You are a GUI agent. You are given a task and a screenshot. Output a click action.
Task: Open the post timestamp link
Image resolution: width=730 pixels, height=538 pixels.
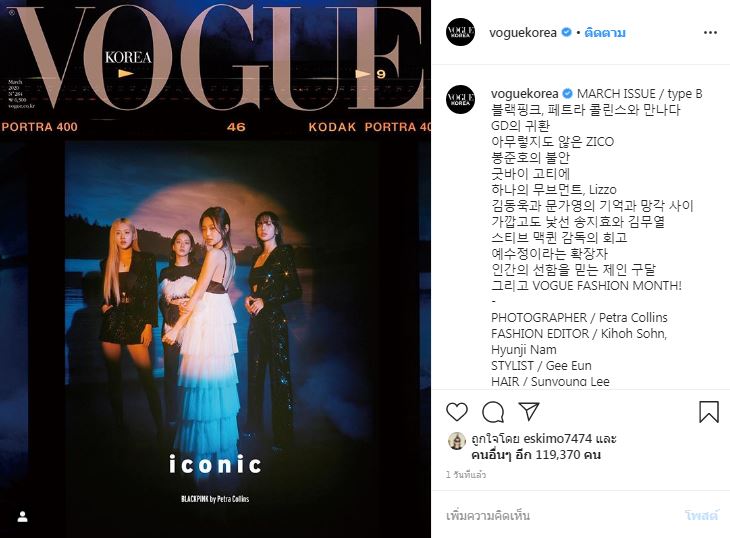pos(466,475)
